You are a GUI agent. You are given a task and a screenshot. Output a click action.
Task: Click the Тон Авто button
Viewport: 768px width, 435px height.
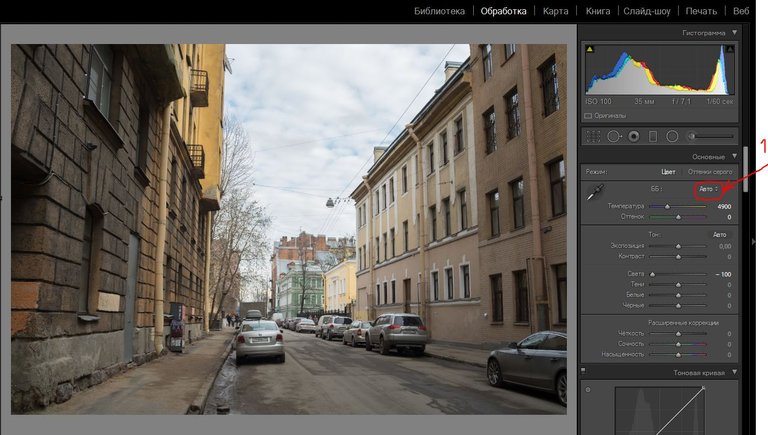(720, 235)
